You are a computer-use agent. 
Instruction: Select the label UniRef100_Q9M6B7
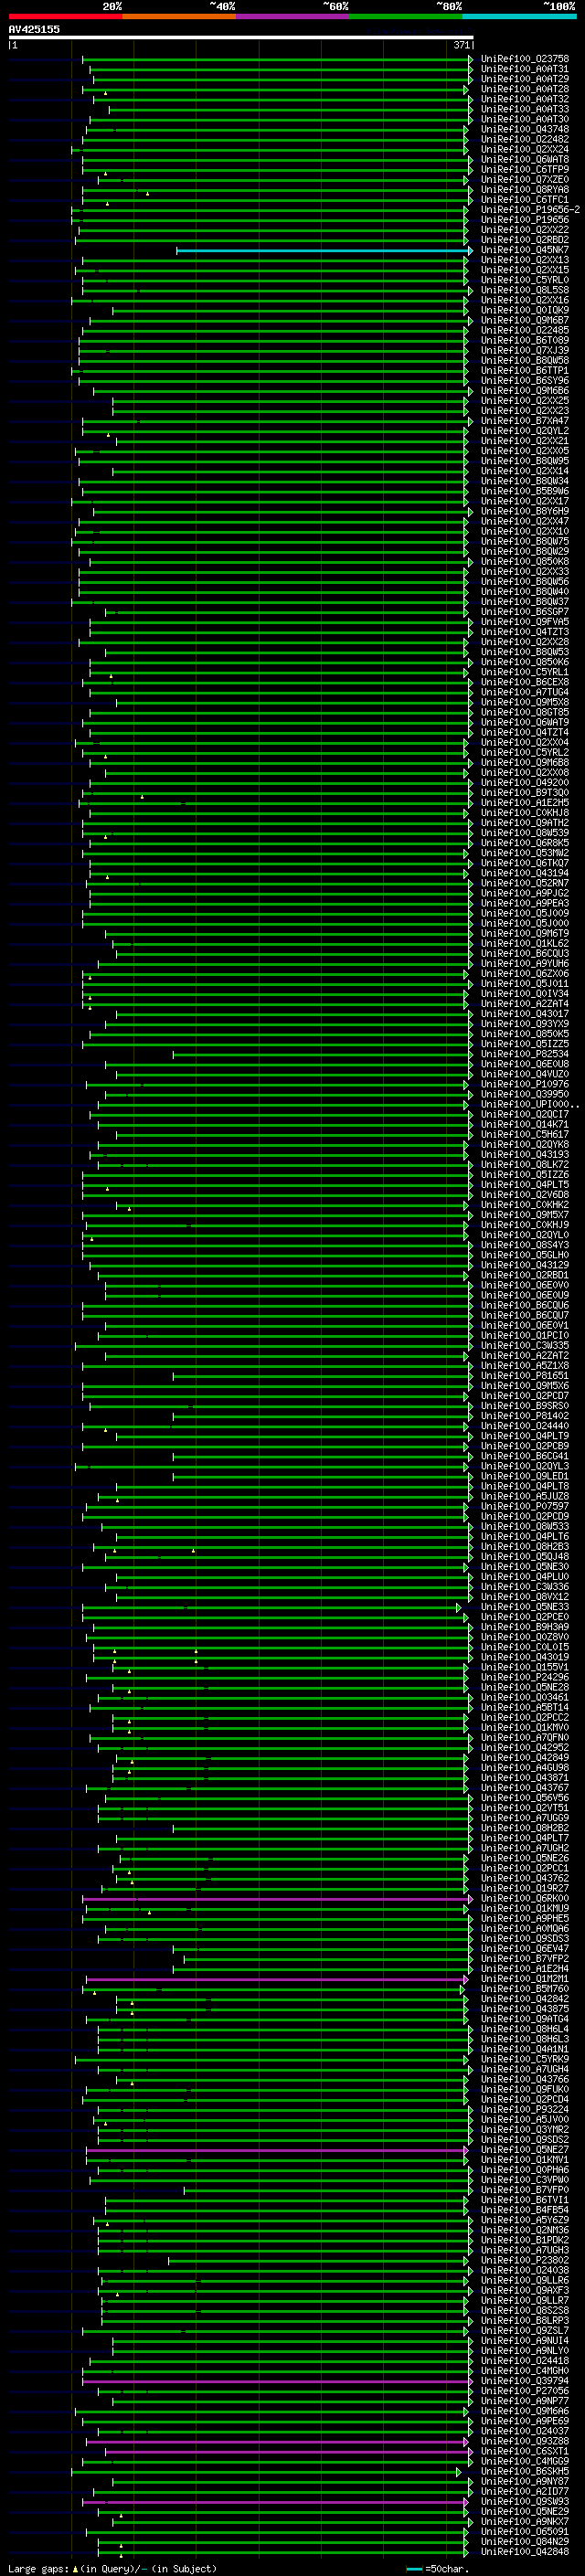[x=525, y=320]
